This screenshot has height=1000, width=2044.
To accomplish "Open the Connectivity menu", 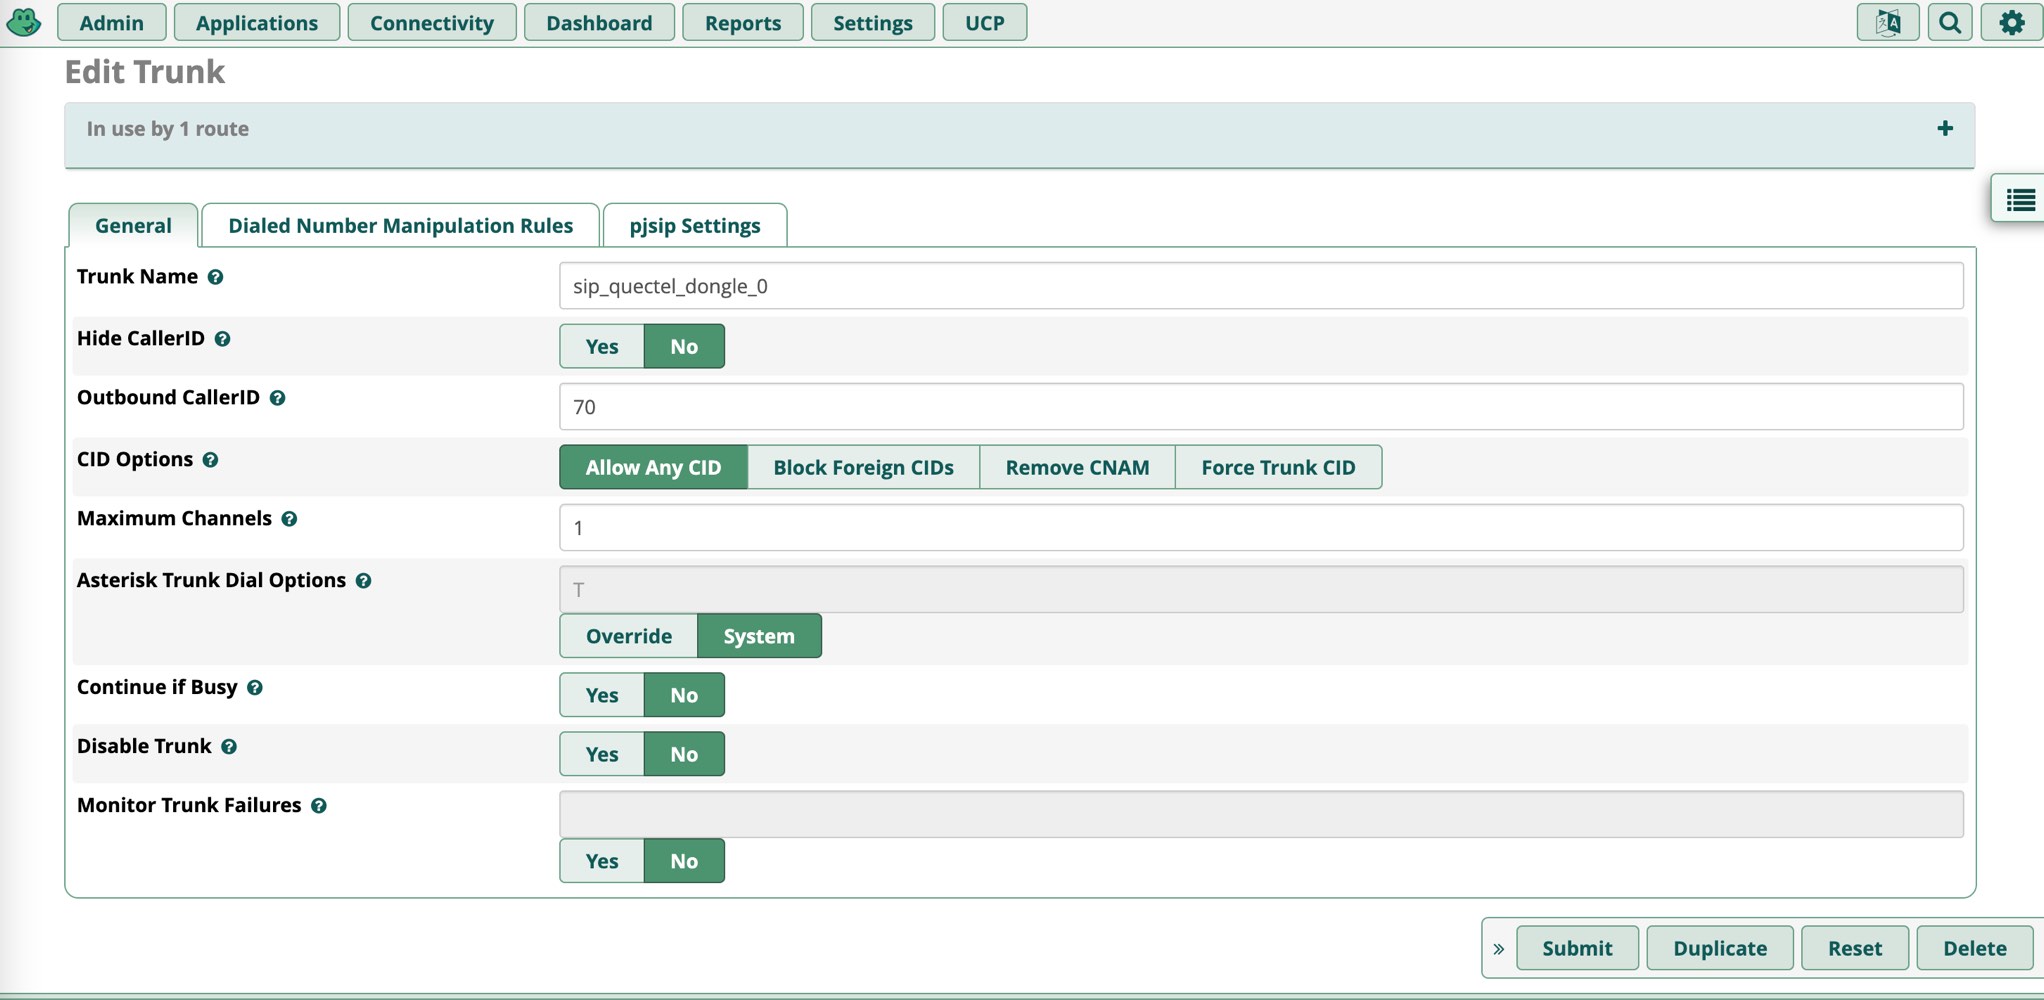I will (431, 22).
